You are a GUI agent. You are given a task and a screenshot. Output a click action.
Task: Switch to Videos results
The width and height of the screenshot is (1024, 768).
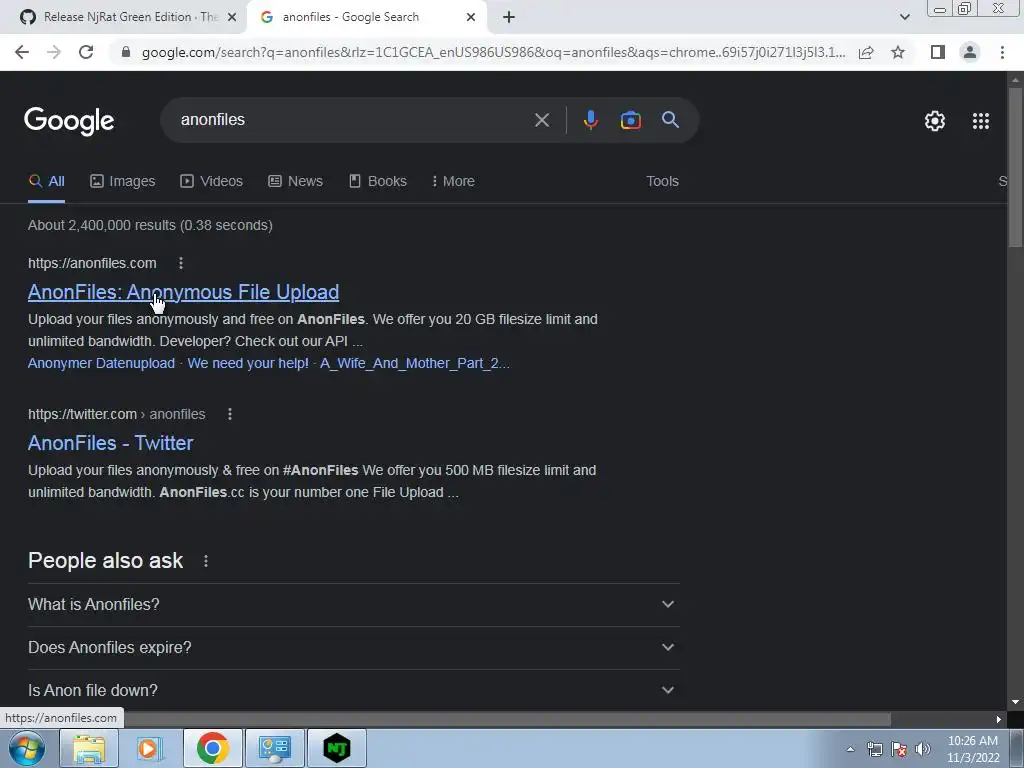(x=212, y=182)
